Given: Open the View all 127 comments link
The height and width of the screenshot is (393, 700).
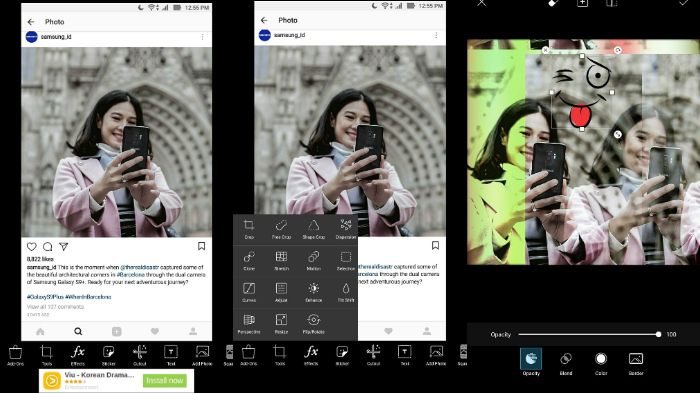Looking at the screenshot, I should click(x=55, y=307).
